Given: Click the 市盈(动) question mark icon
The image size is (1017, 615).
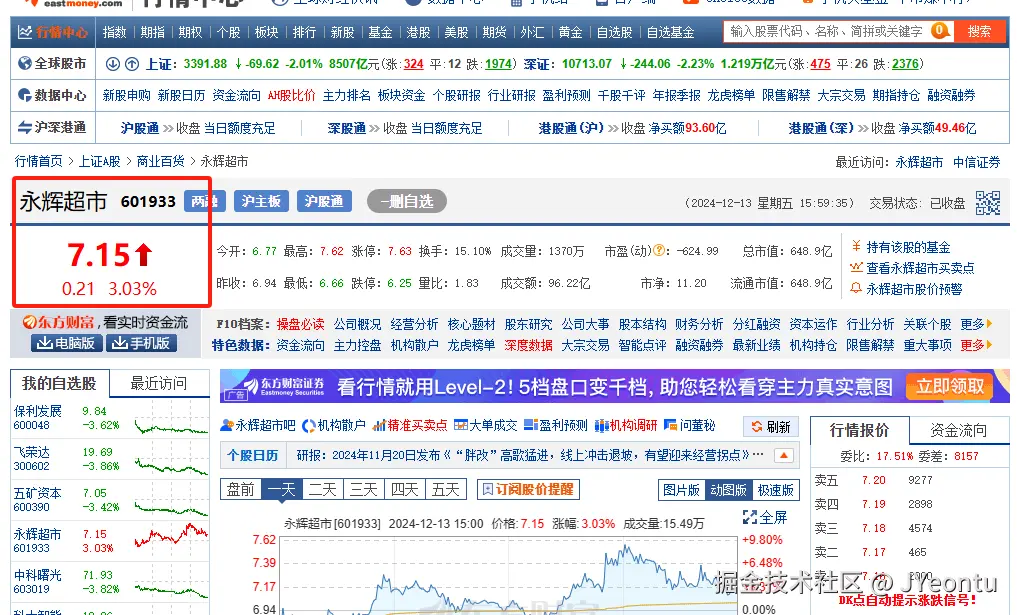Looking at the screenshot, I should coord(660,250).
